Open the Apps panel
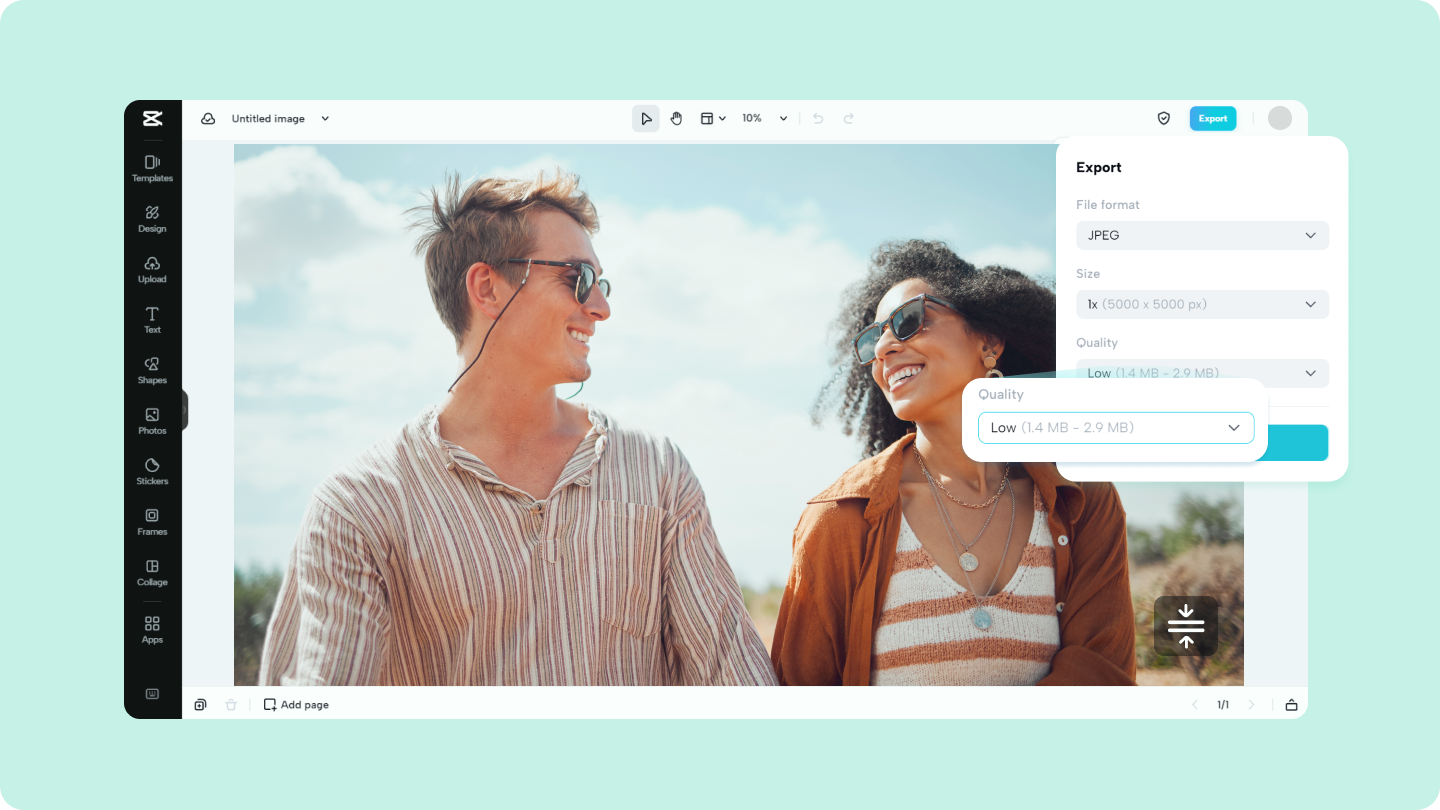 pos(152,629)
